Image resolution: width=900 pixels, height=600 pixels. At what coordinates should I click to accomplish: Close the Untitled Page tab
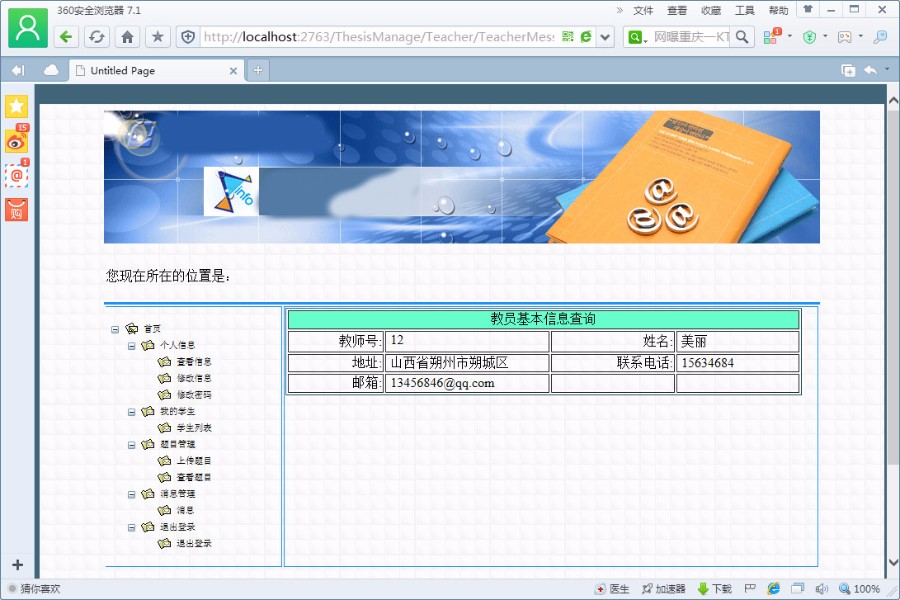(233, 71)
